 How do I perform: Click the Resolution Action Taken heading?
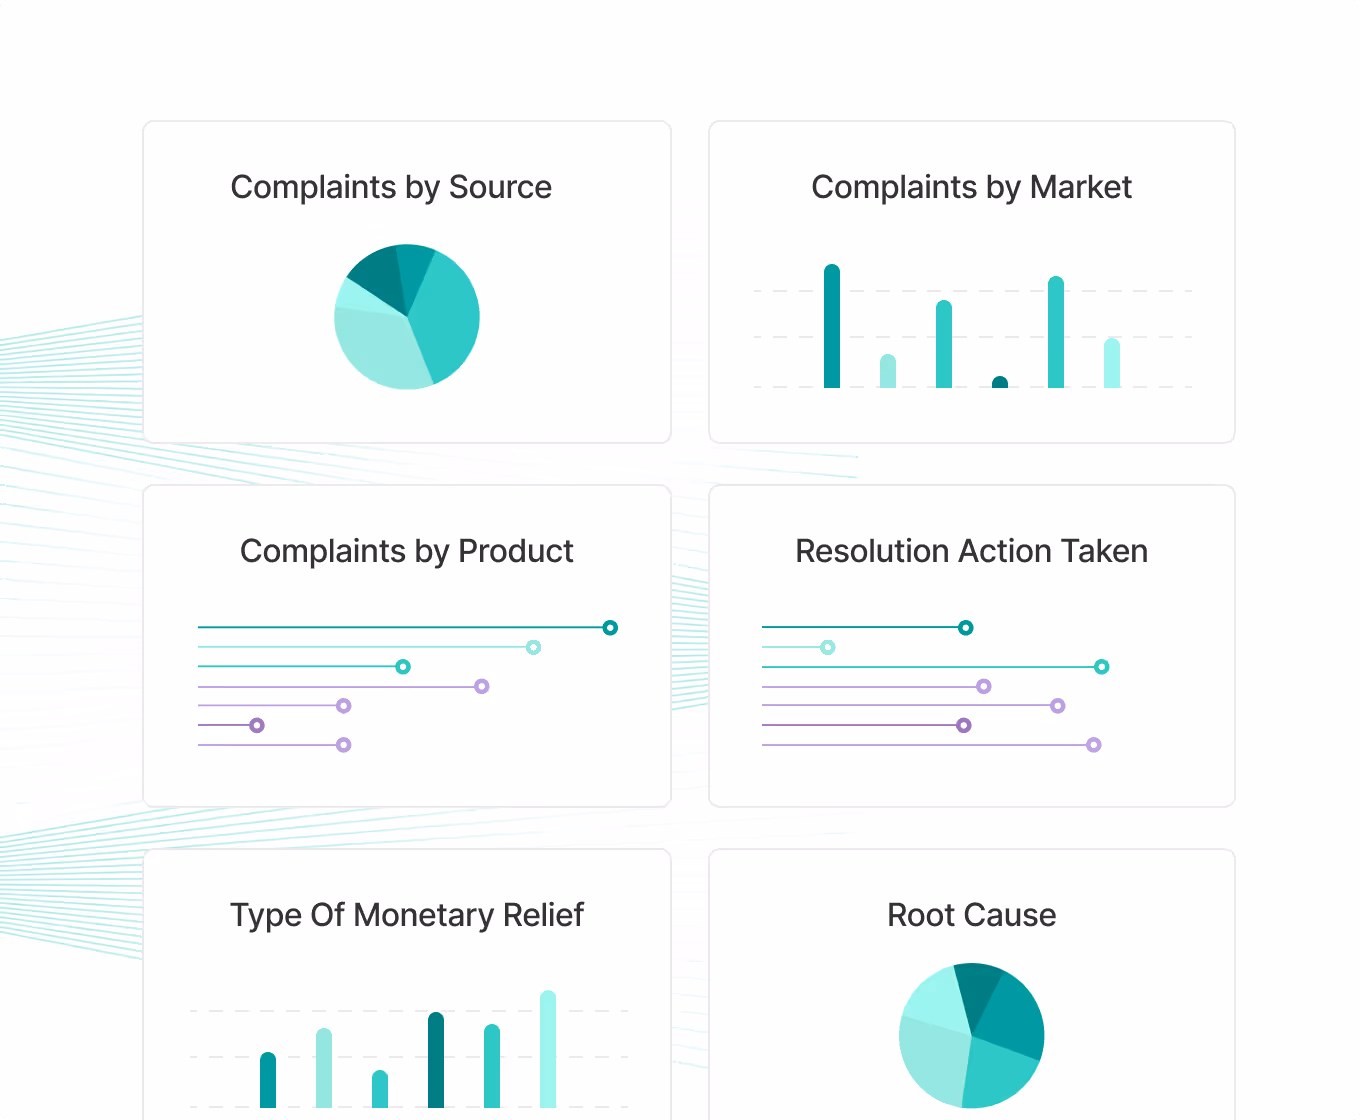(x=972, y=551)
